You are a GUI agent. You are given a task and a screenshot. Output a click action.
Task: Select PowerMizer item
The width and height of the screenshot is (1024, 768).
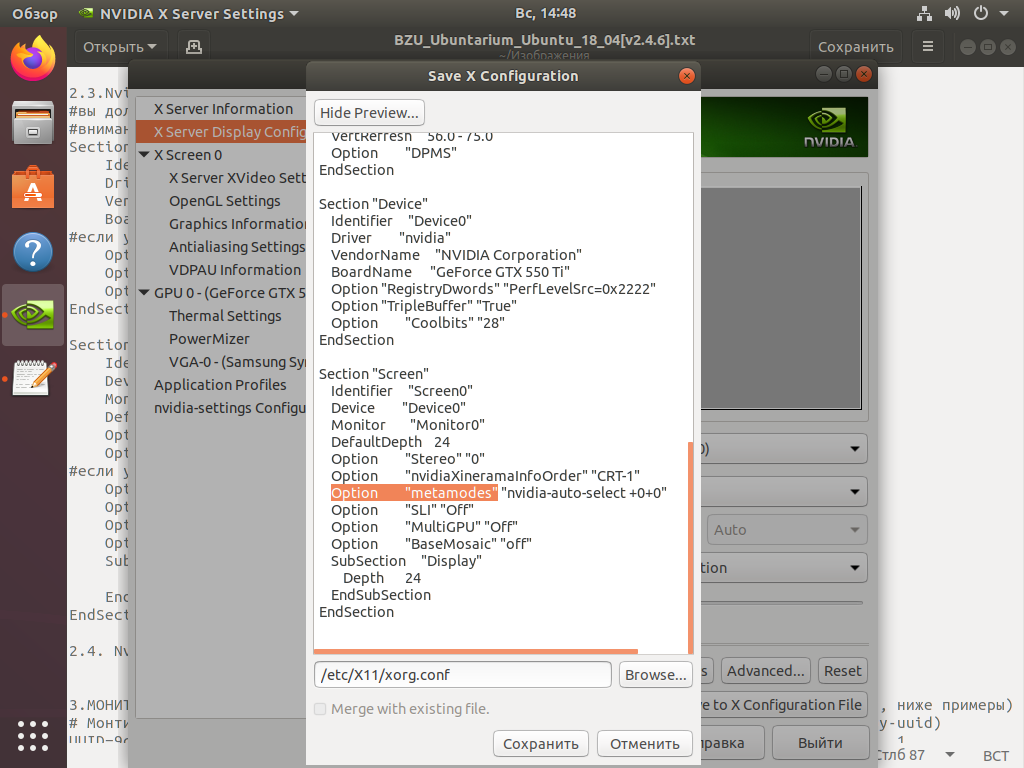pos(209,339)
